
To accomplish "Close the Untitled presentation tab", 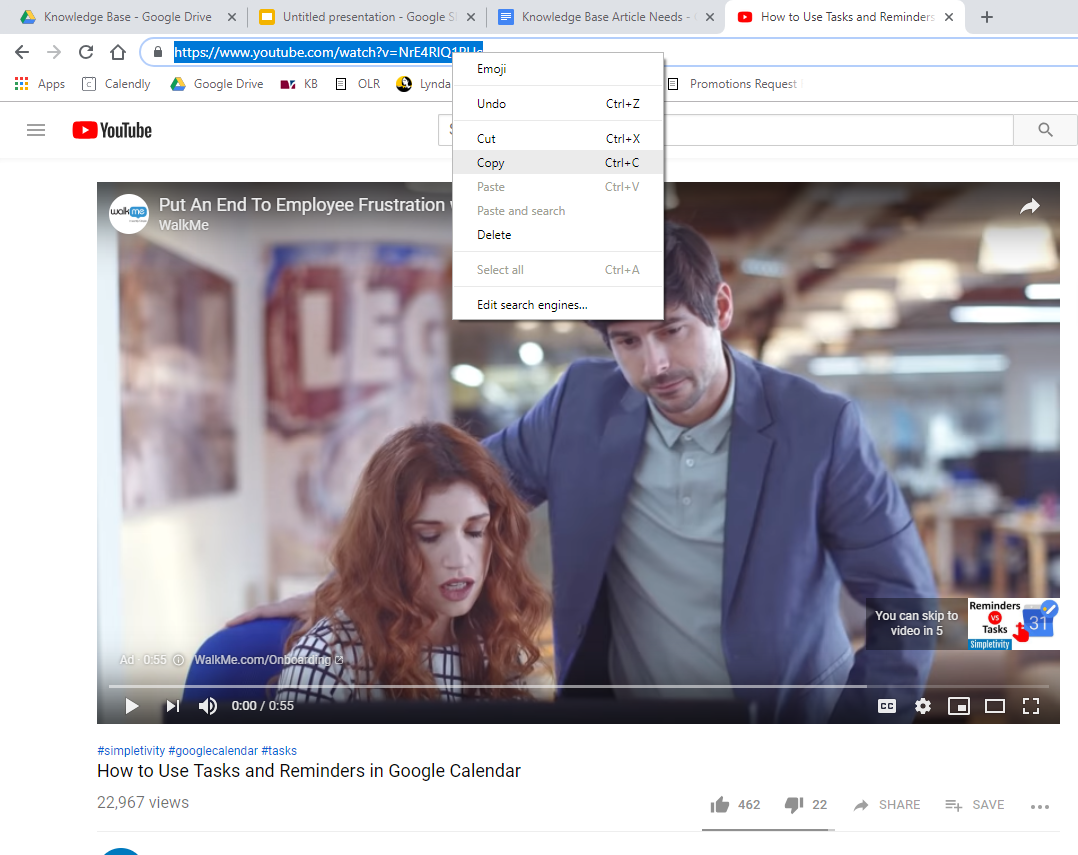I will [471, 17].
